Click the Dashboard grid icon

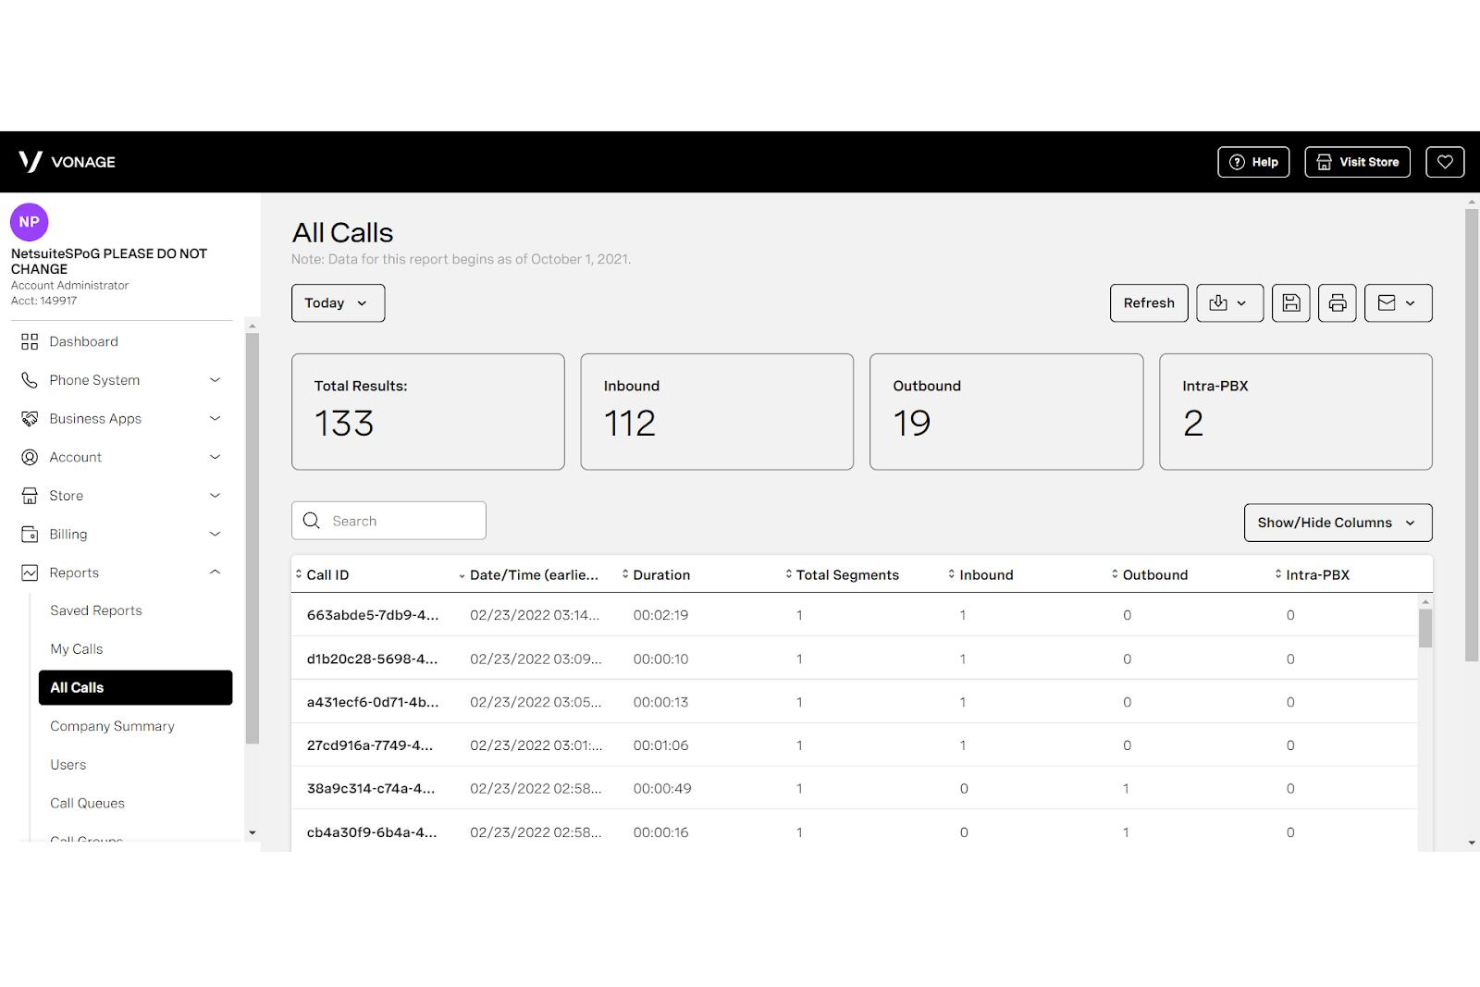pyautogui.click(x=29, y=342)
